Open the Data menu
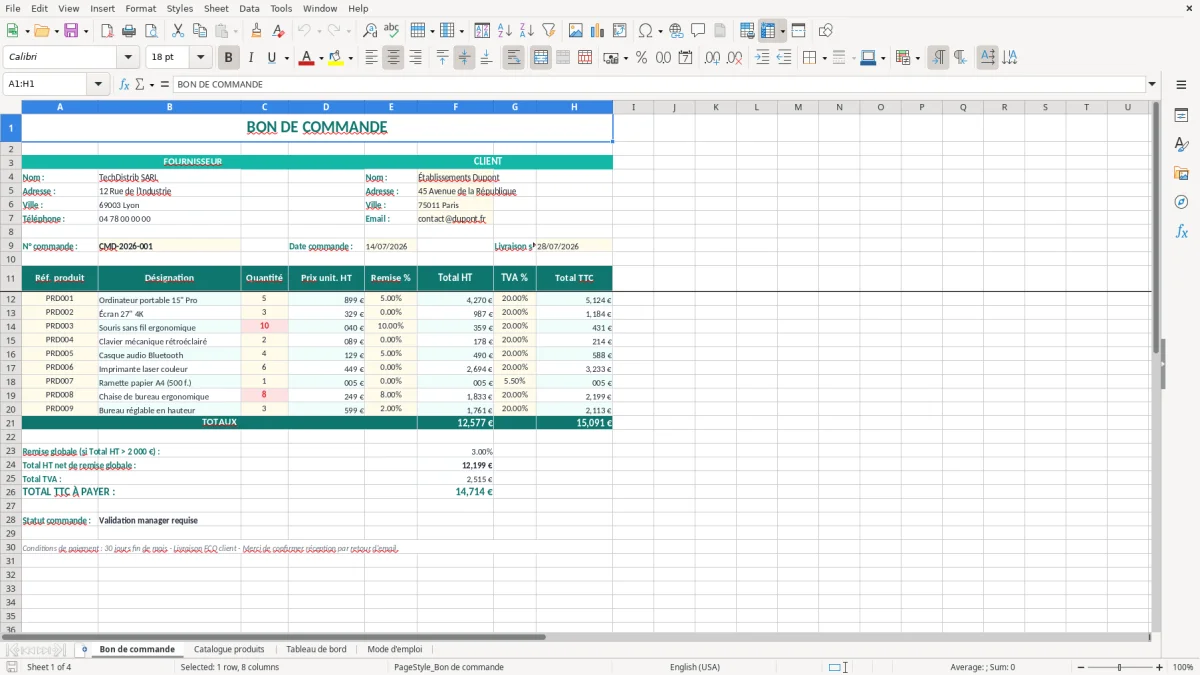The width and height of the screenshot is (1200, 675). pos(249,8)
